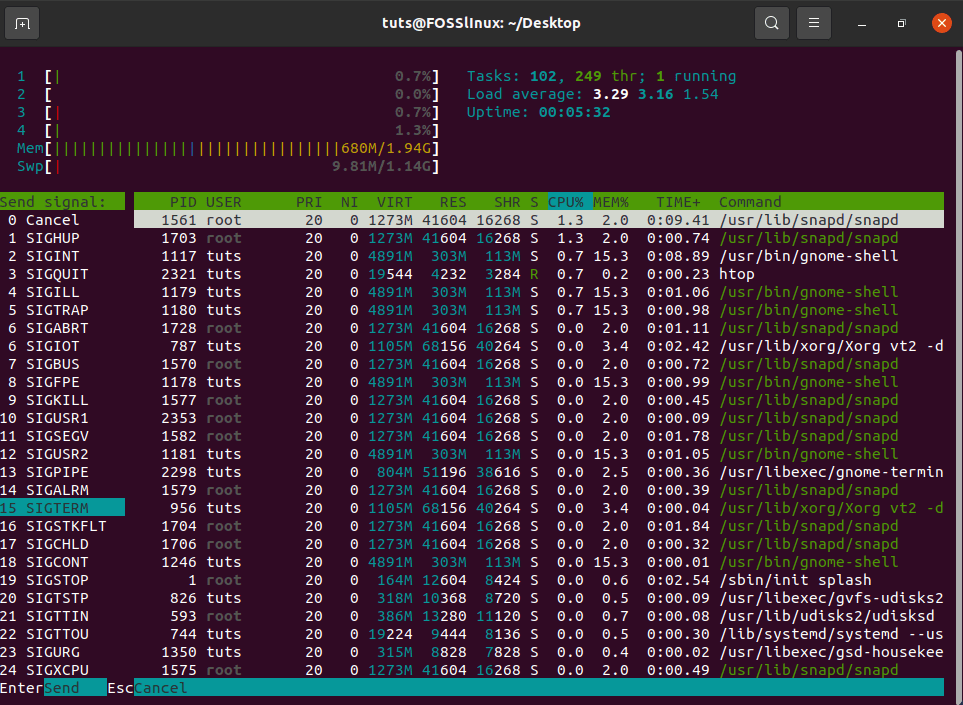Image resolution: width=963 pixels, height=705 pixels.
Task: Sort processes by MEM% column
Action: (610, 201)
